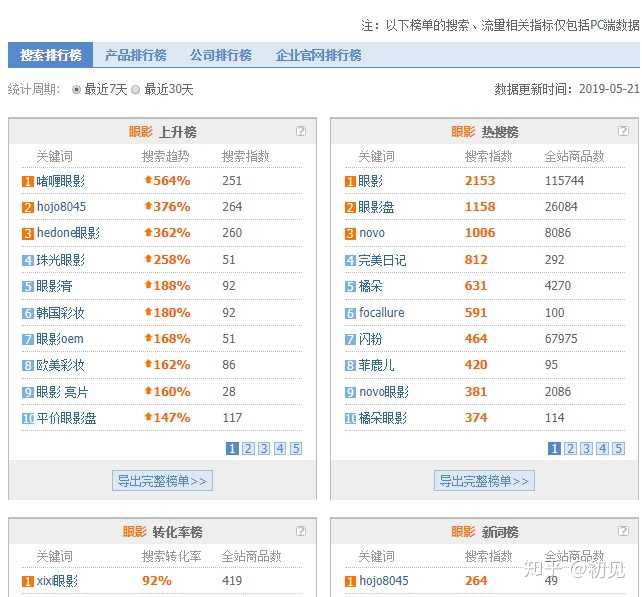This screenshot has width=642, height=597.
Task: Open keyword hedone眼影
Action: click(68, 233)
